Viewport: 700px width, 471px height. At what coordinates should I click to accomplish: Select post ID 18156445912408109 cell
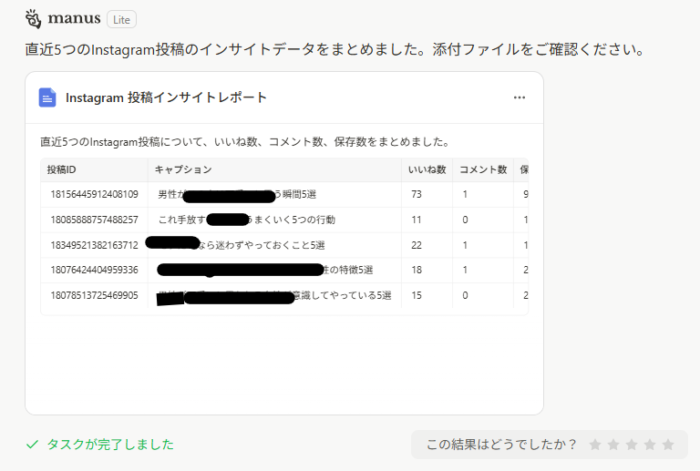pyautogui.click(x=94, y=194)
